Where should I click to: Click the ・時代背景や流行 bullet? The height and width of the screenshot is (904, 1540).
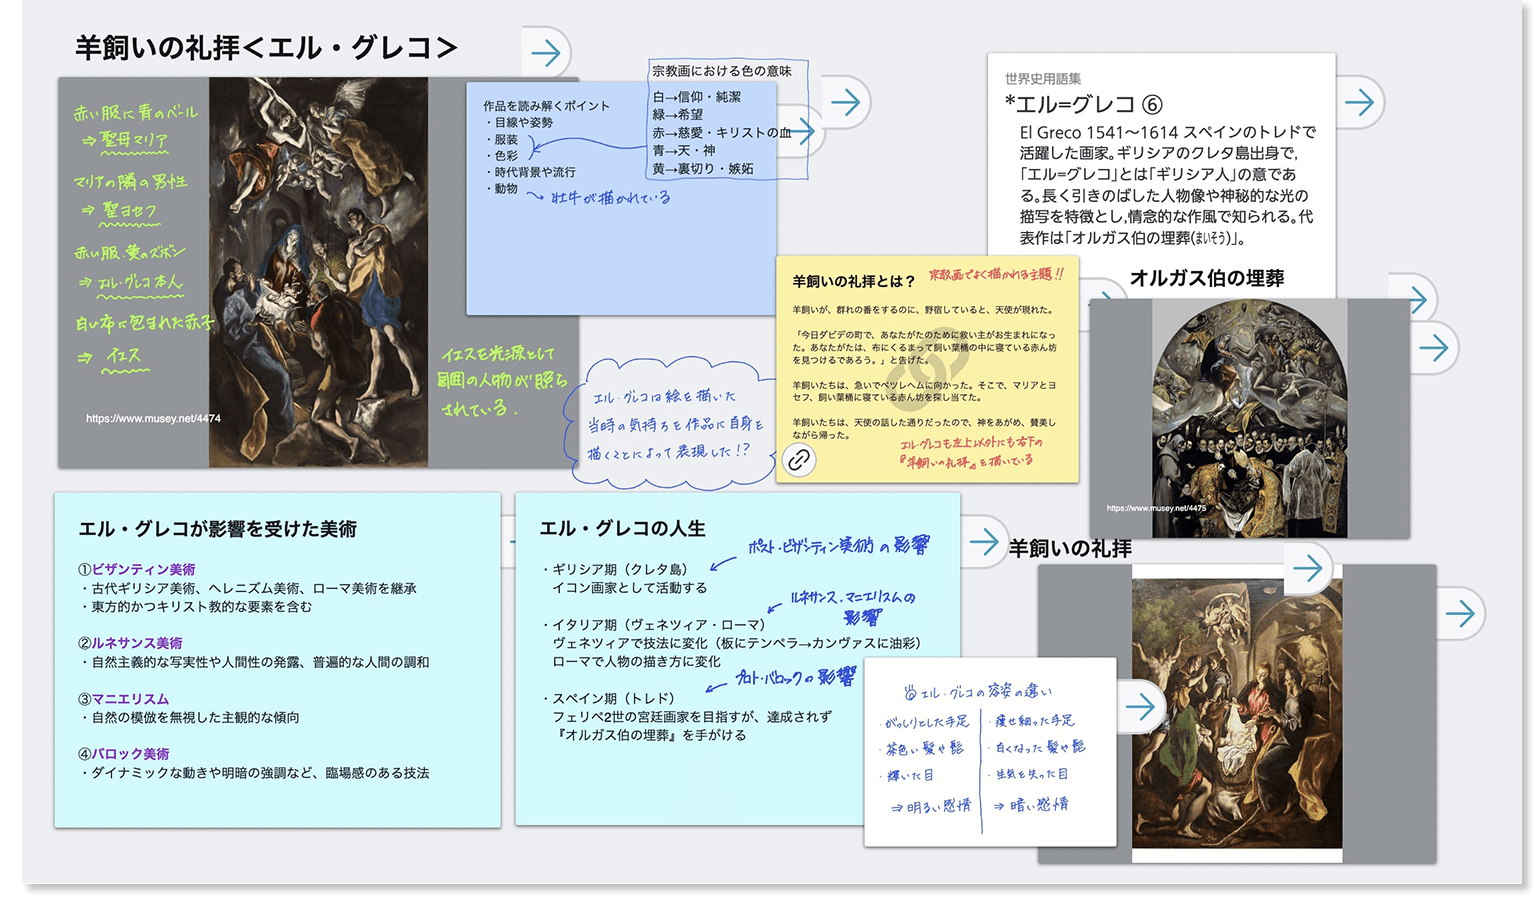[x=530, y=172]
